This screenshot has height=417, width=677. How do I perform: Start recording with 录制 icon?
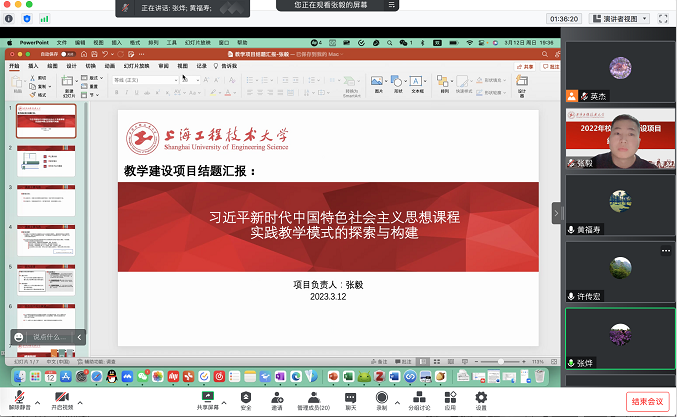(381, 398)
